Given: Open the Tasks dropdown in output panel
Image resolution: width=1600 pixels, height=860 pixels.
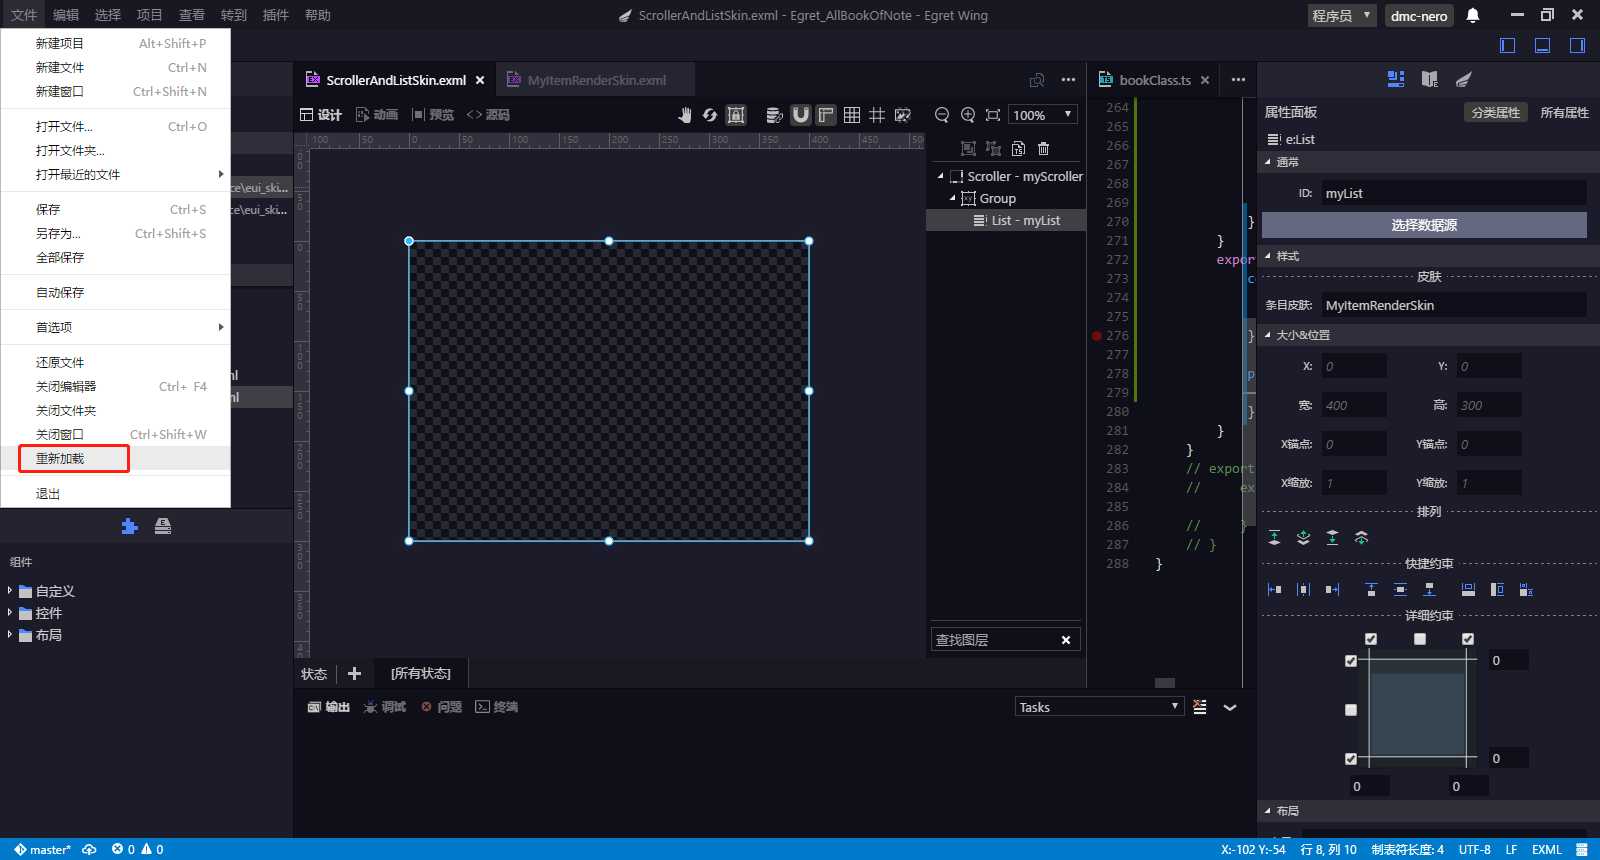Looking at the screenshot, I should point(1099,707).
